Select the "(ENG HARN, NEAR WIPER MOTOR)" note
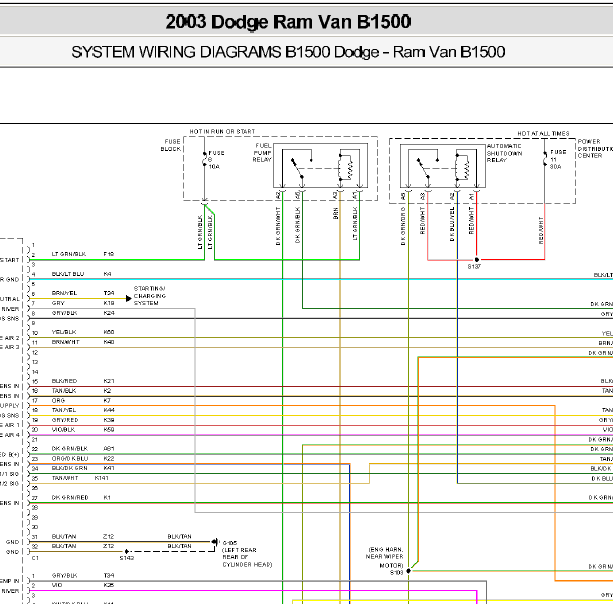The width and height of the screenshot is (613, 604). (384, 557)
